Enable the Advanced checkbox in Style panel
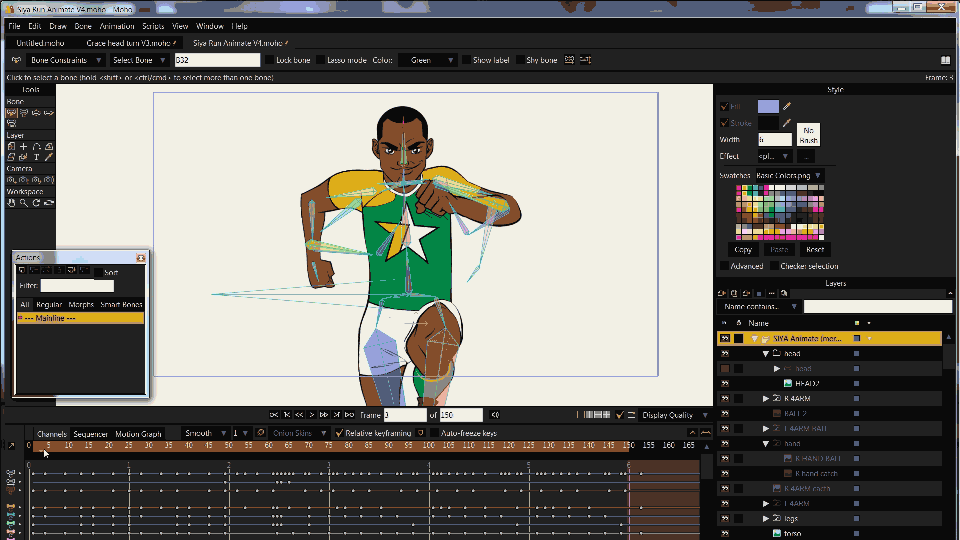960x540 pixels. click(724, 266)
